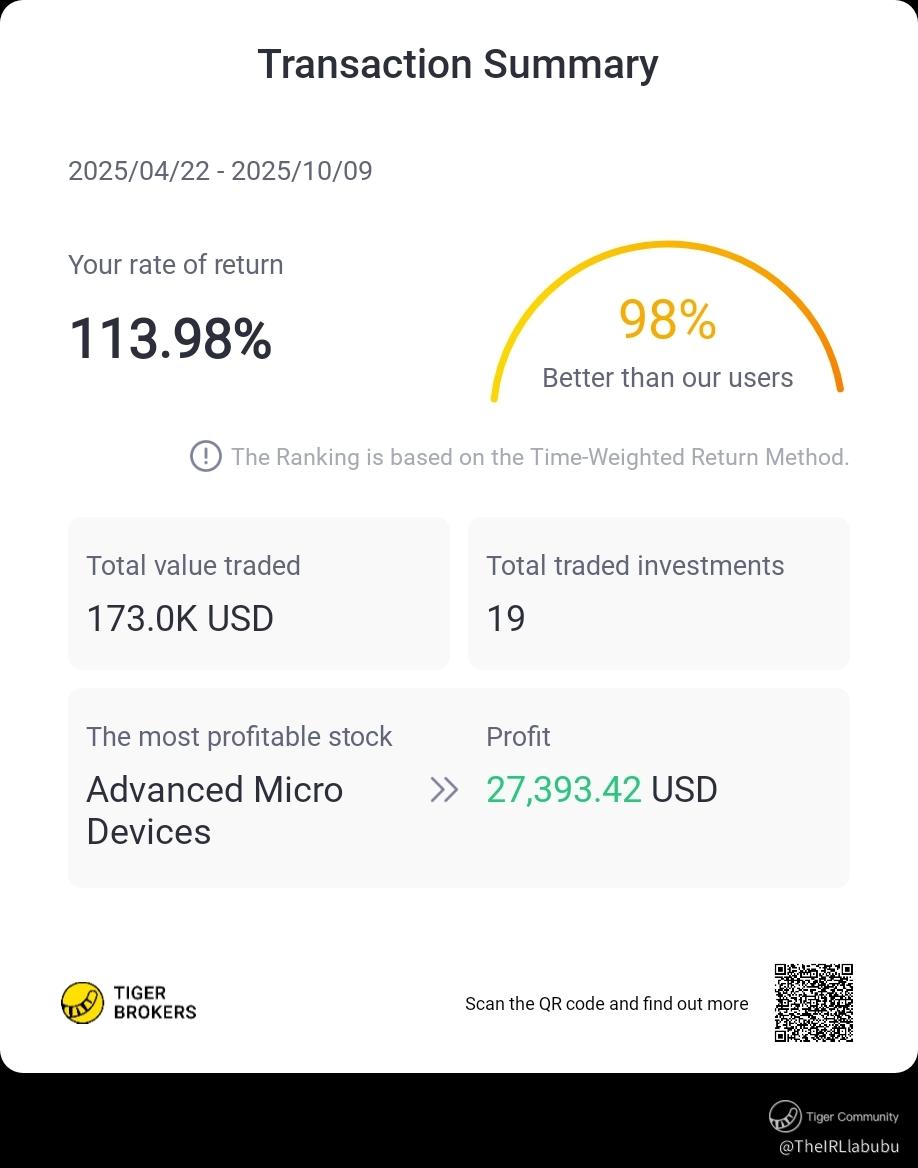This screenshot has width=918, height=1168.
Task: Click the 98% gauge arc
Action: [667, 320]
